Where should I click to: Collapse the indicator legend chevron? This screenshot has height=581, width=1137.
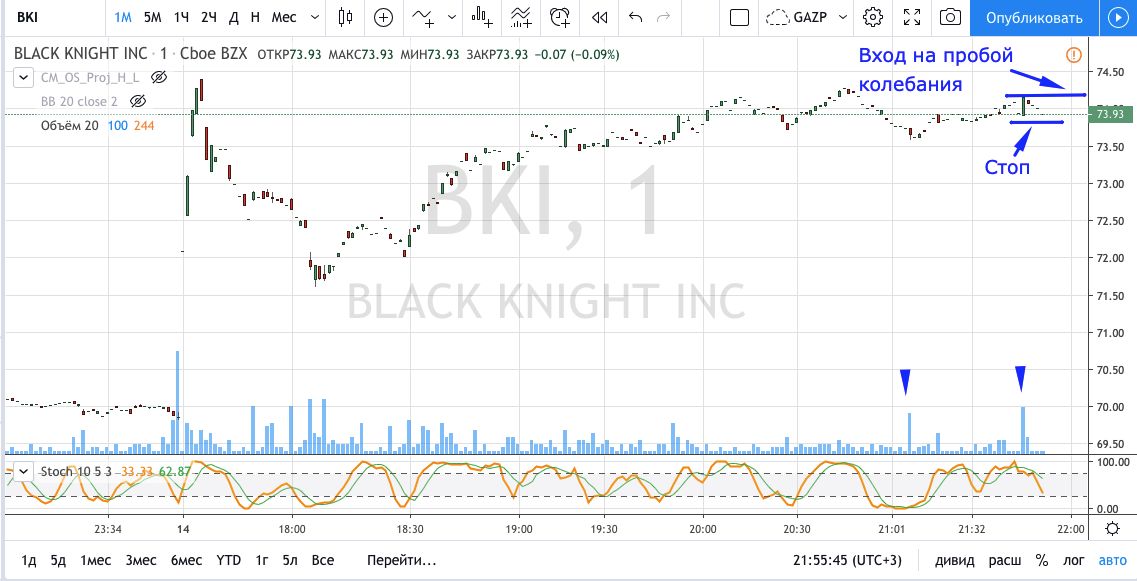point(24,77)
